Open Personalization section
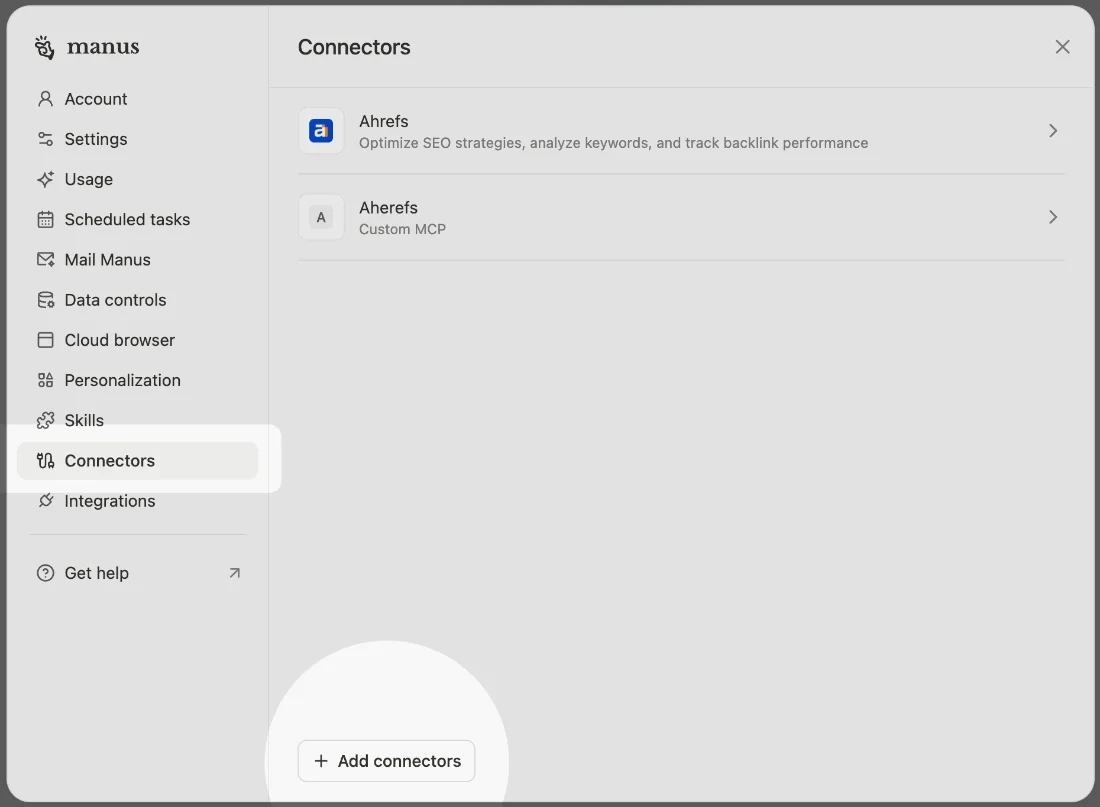The width and height of the screenshot is (1100, 807). tap(138, 380)
